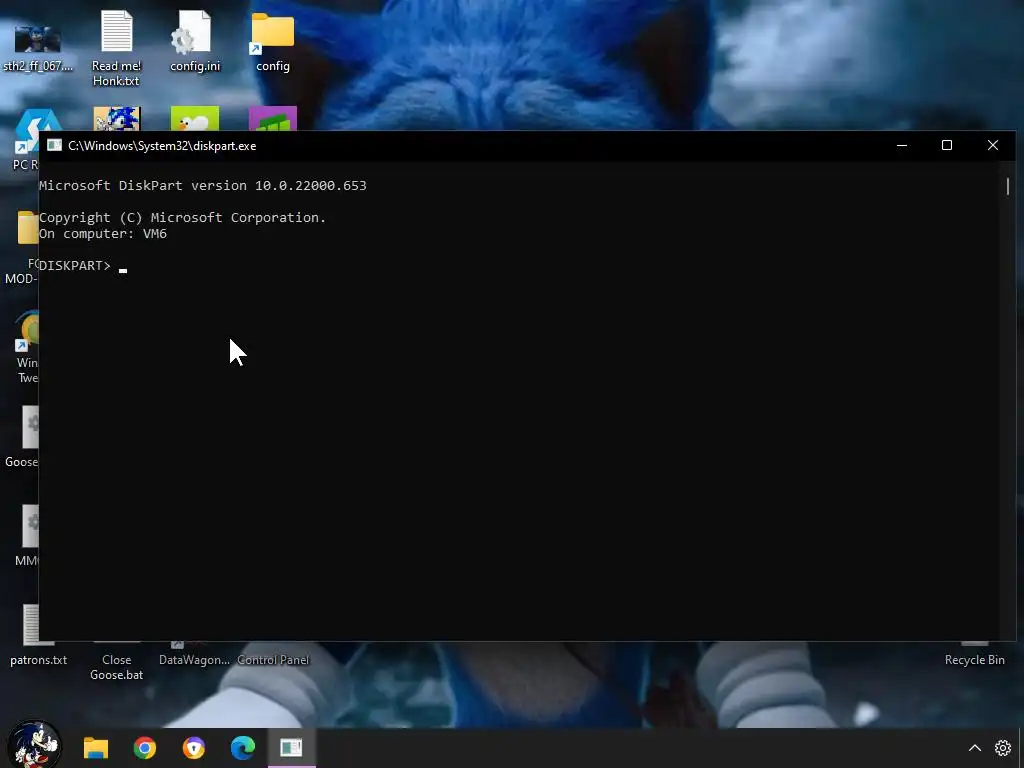Image resolution: width=1024 pixels, height=768 pixels.
Task: Launch Microsoft Edge from taskbar
Action: tap(243, 748)
